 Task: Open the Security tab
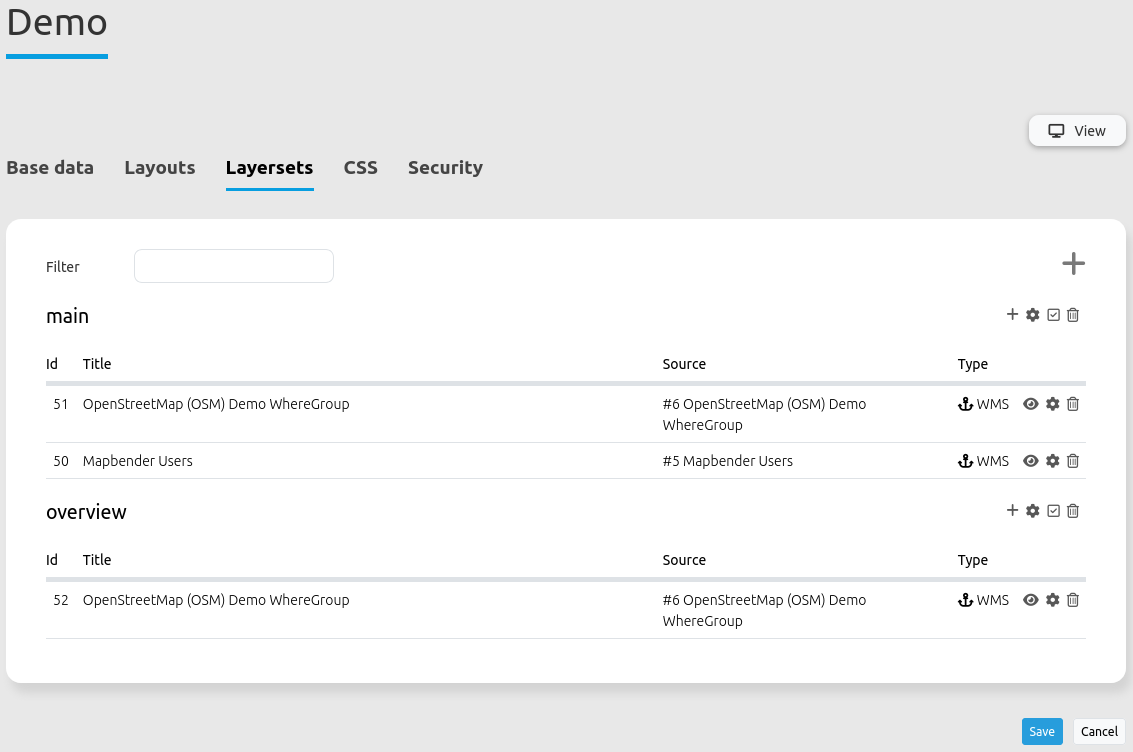[x=445, y=168]
